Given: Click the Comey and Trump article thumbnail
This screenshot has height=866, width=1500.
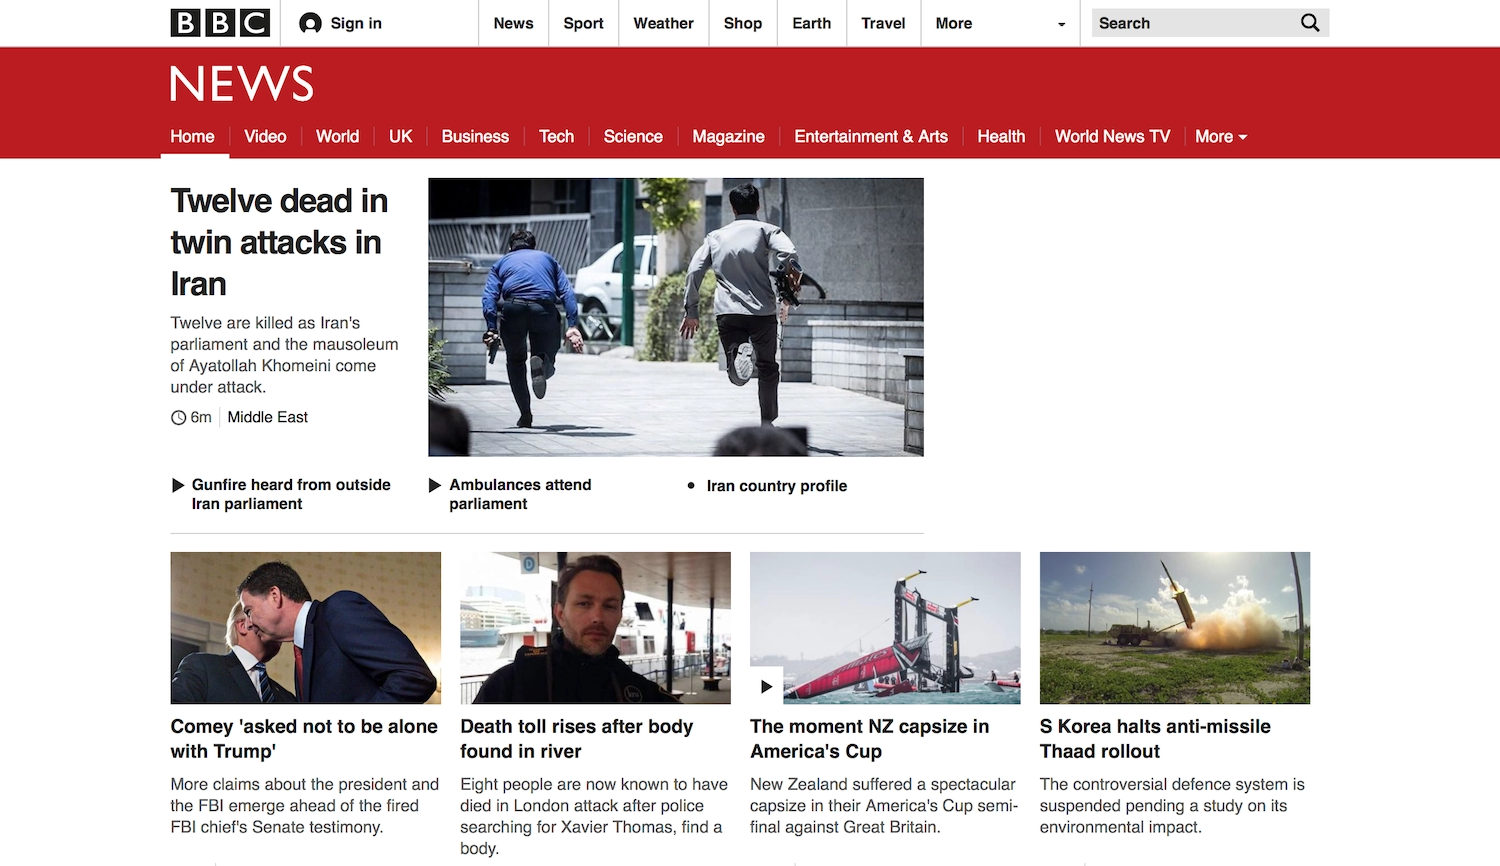Looking at the screenshot, I should tap(305, 628).
